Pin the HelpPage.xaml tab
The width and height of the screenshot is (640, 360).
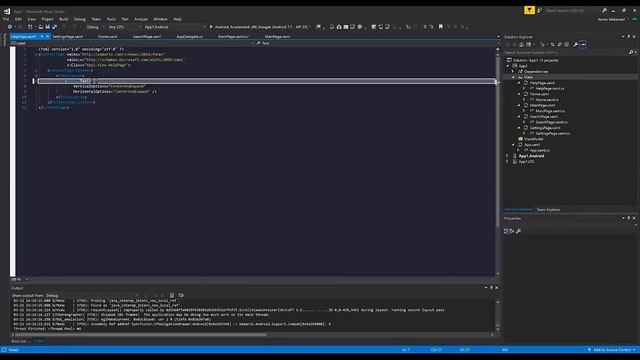click(42, 37)
